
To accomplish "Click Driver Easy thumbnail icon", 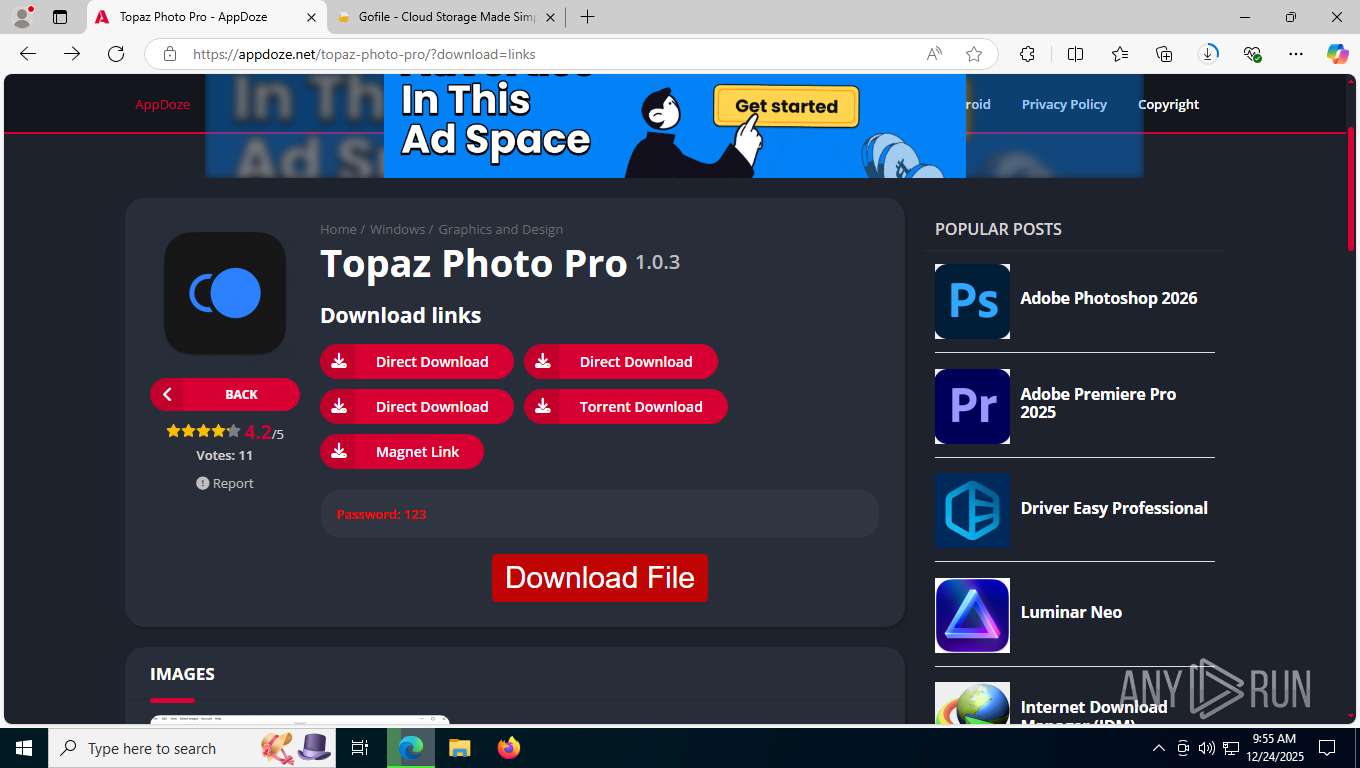I will coord(972,511).
